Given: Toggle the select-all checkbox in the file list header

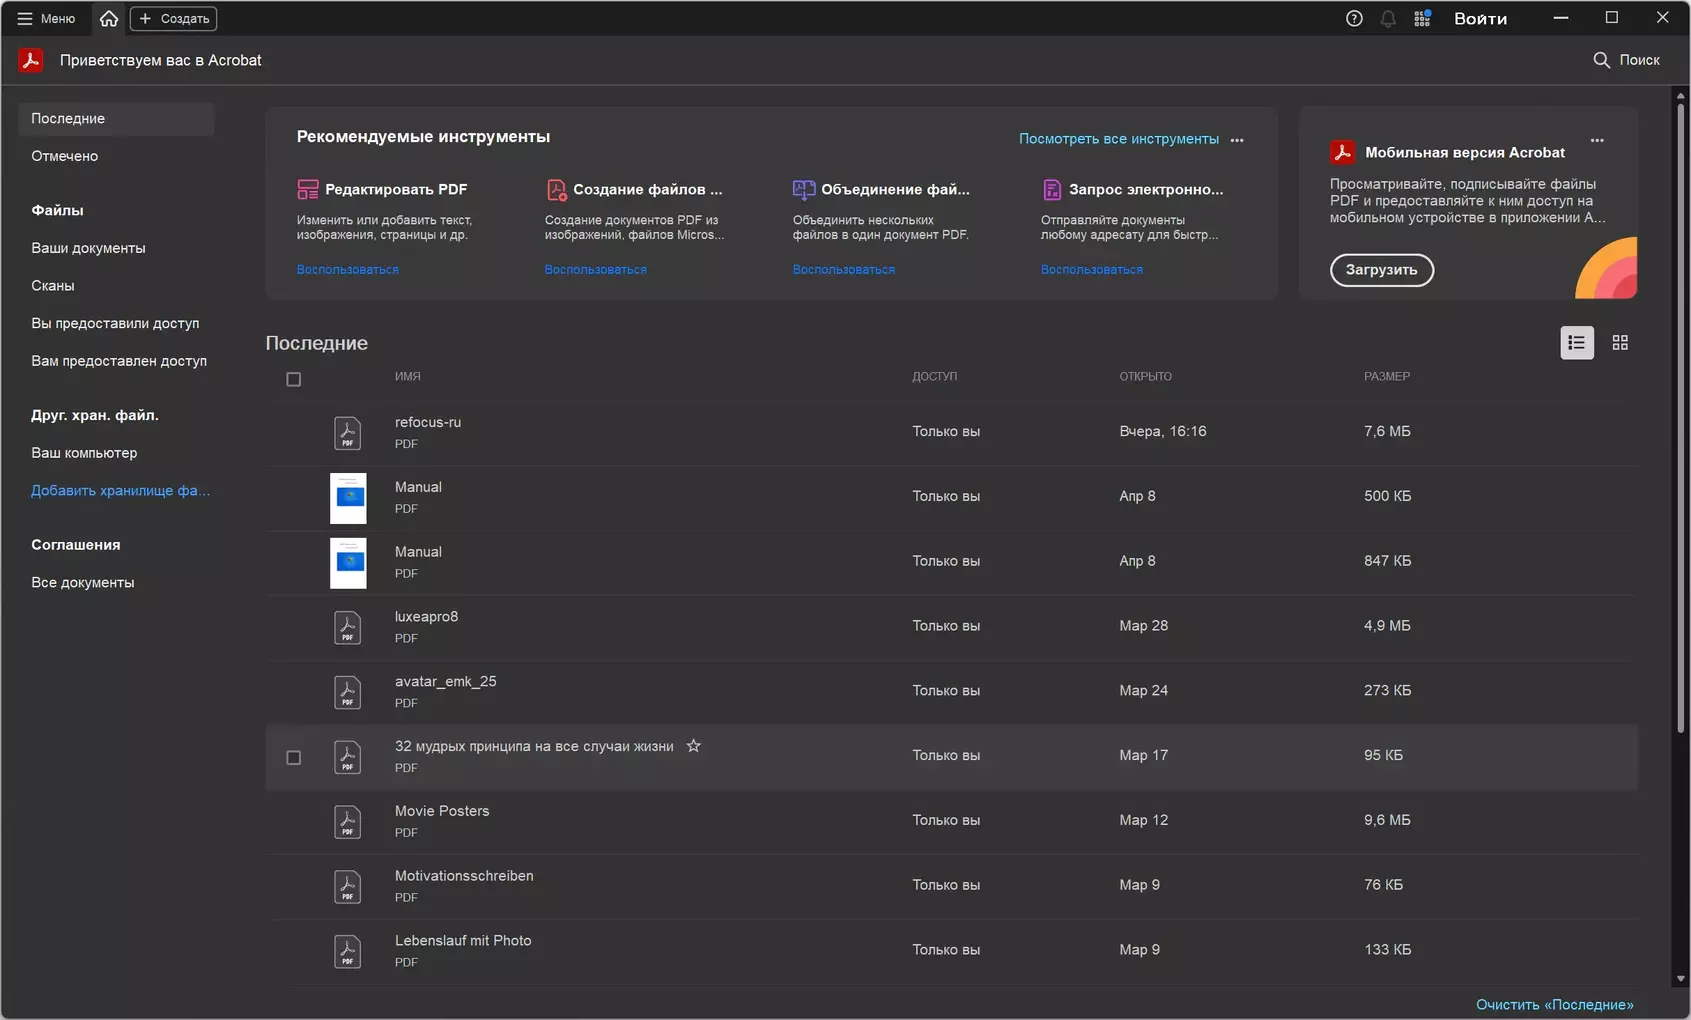Looking at the screenshot, I should coord(294,379).
